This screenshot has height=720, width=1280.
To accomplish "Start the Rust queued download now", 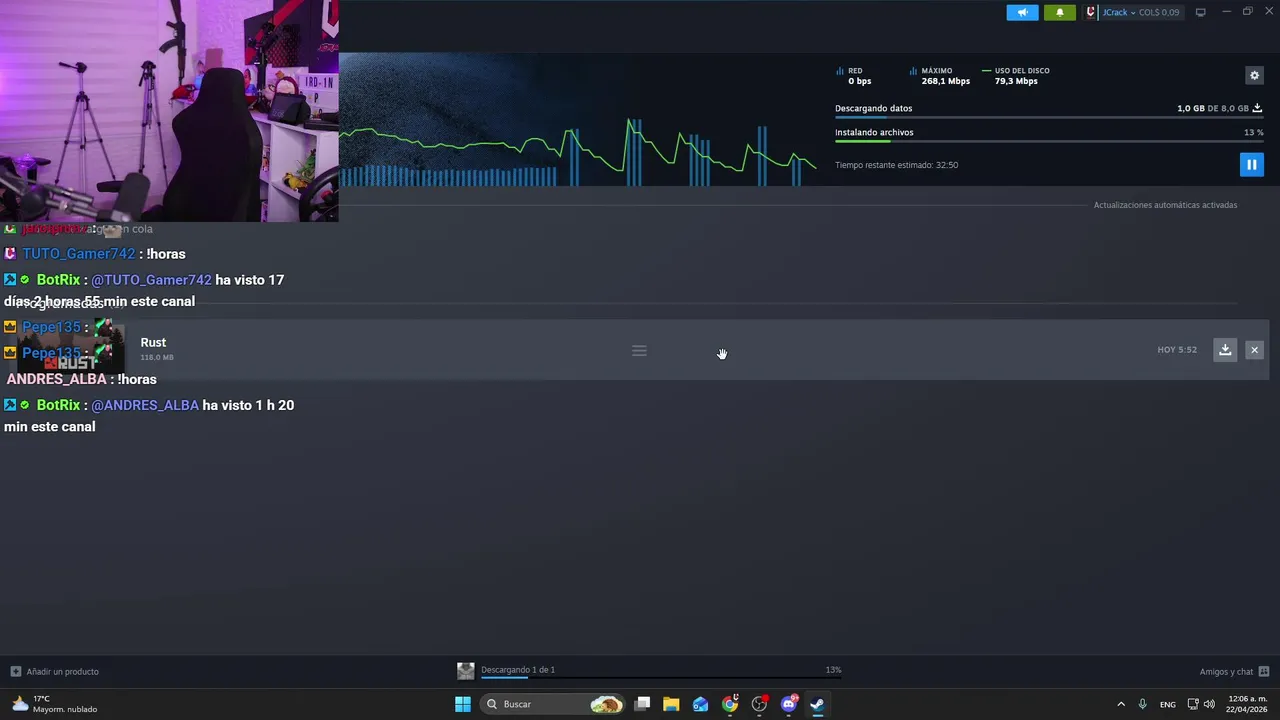I will coord(1225,349).
